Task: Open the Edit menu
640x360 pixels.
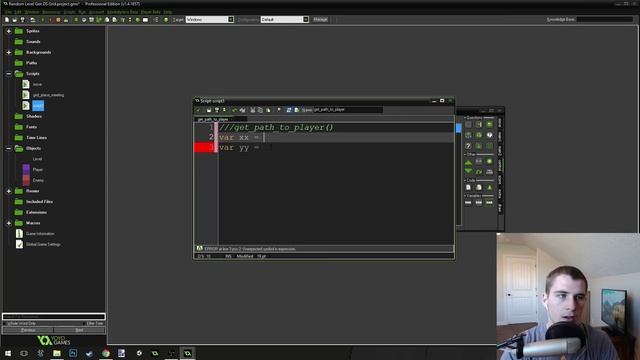Action: [18, 12]
